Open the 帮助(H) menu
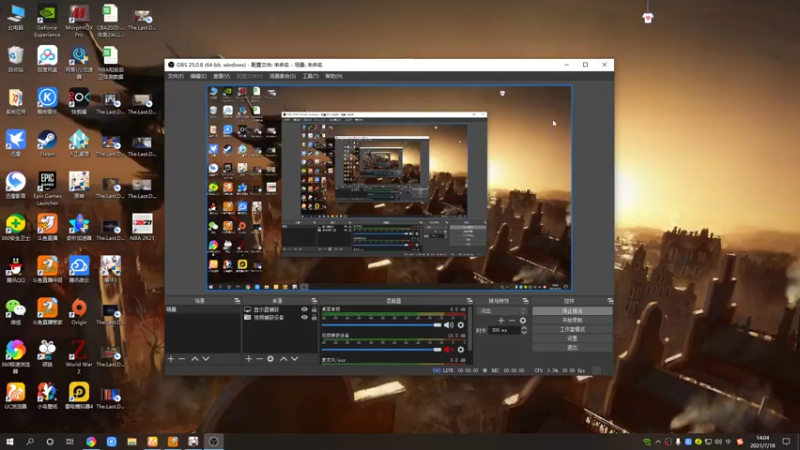The width and height of the screenshot is (800, 450). (x=334, y=76)
